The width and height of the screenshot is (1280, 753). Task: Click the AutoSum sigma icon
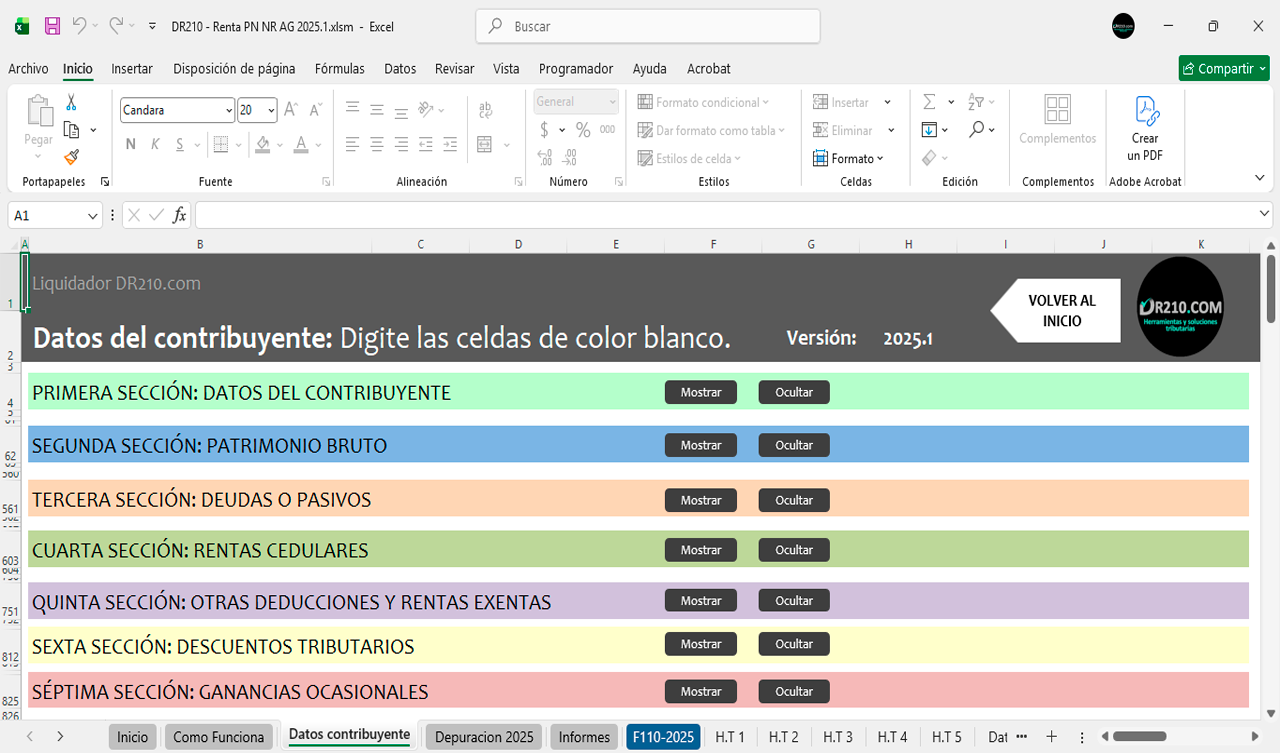coord(929,102)
